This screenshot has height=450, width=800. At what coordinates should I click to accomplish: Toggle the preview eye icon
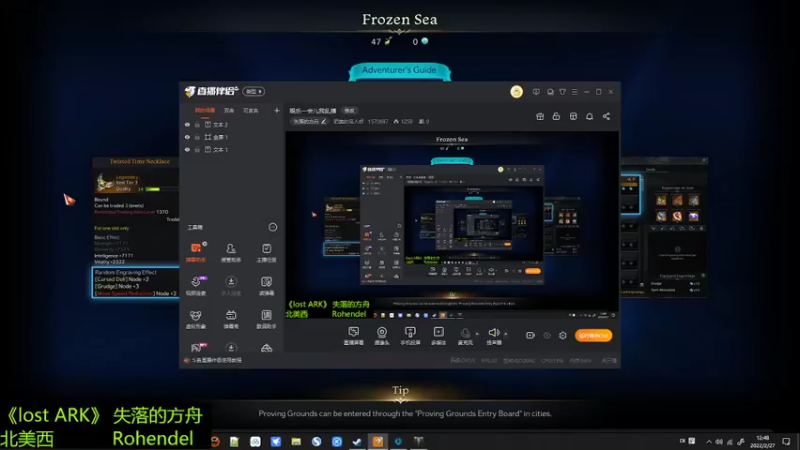point(547,335)
